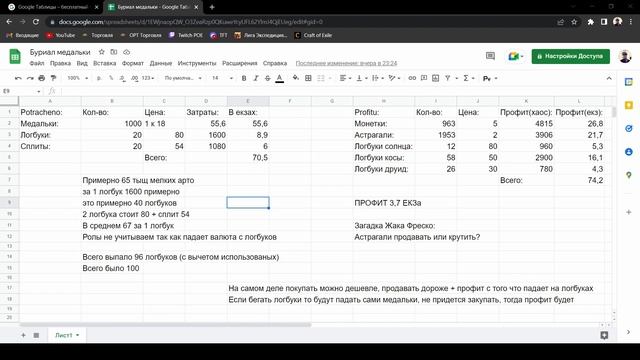The width and height of the screenshot is (640, 360).
Task: Show the all sheets list
Action: (x=36, y=335)
